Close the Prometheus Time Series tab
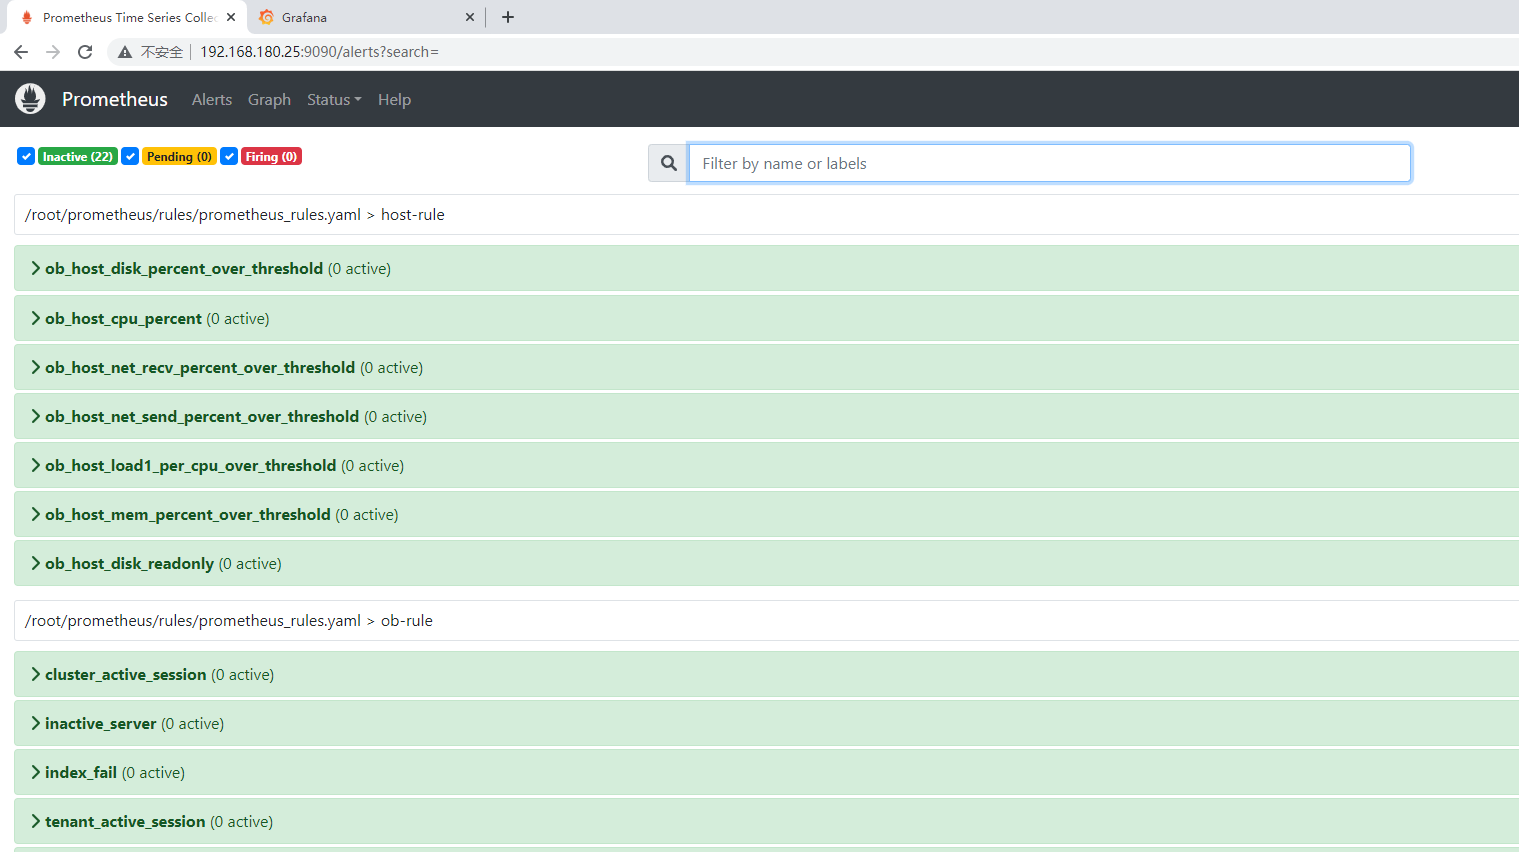This screenshot has width=1519, height=852. pyautogui.click(x=231, y=17)
